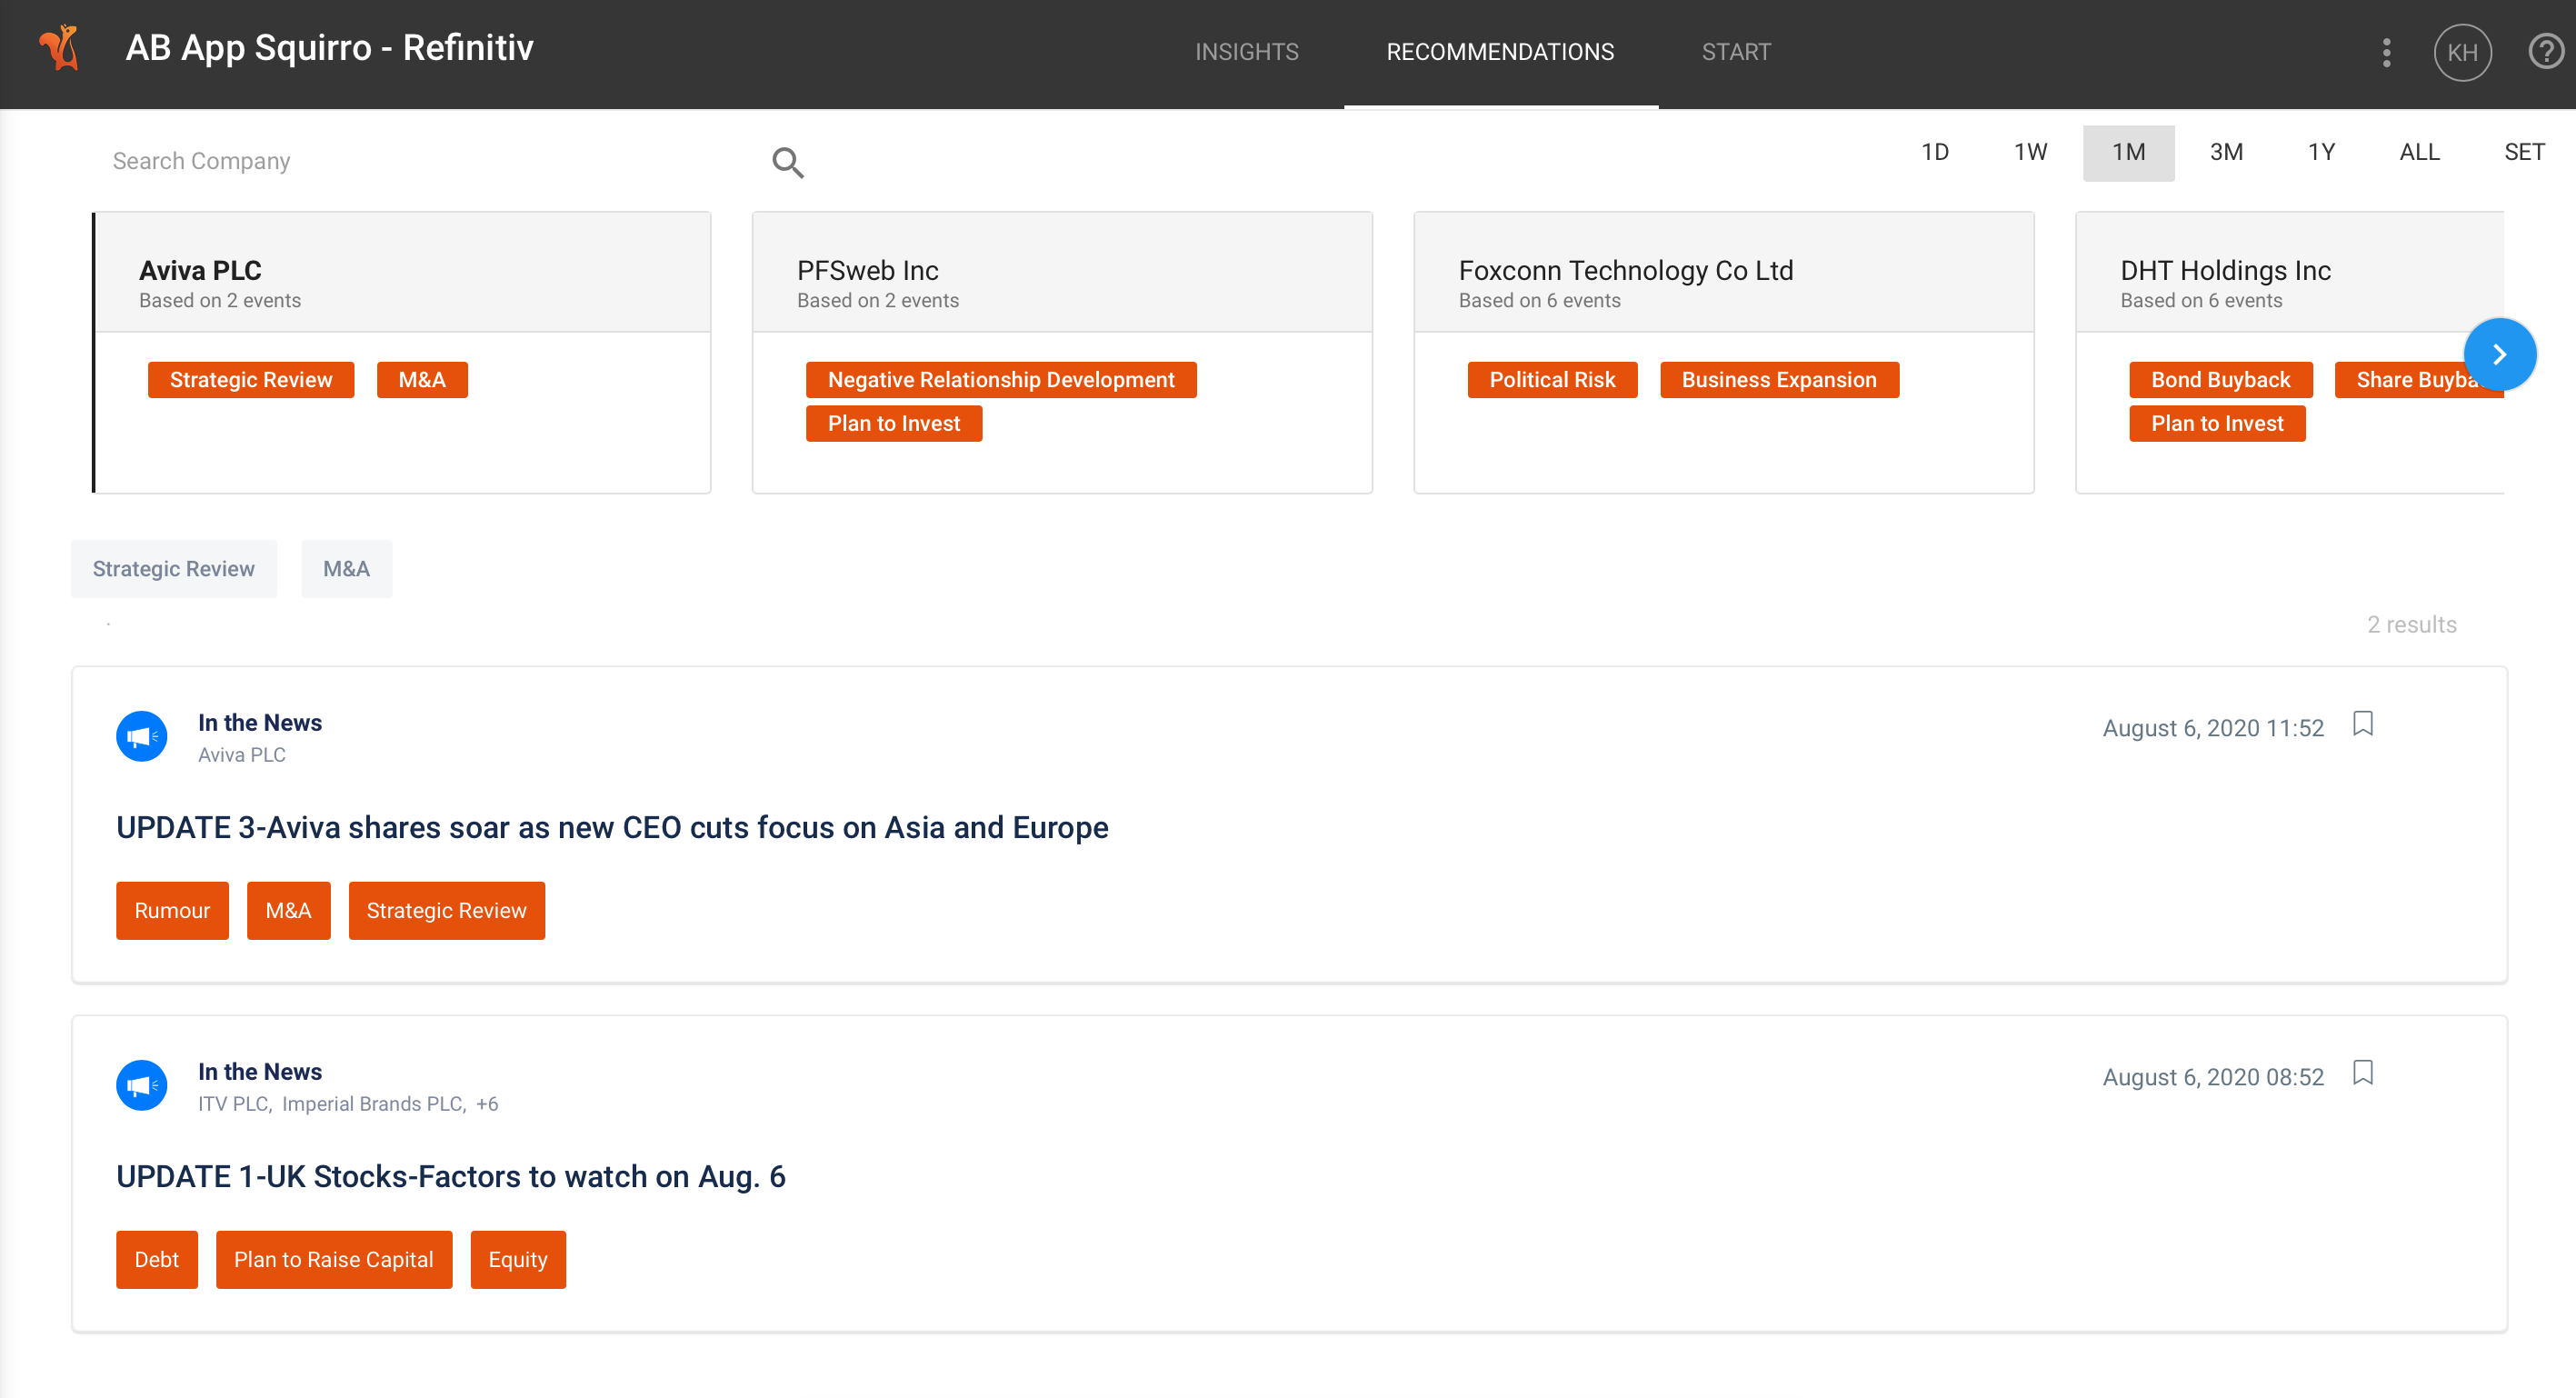Viewport: 2576px width, 1398px height.
Task: Open Aviva shares soar article headline
Action: (x=612, y=827)
